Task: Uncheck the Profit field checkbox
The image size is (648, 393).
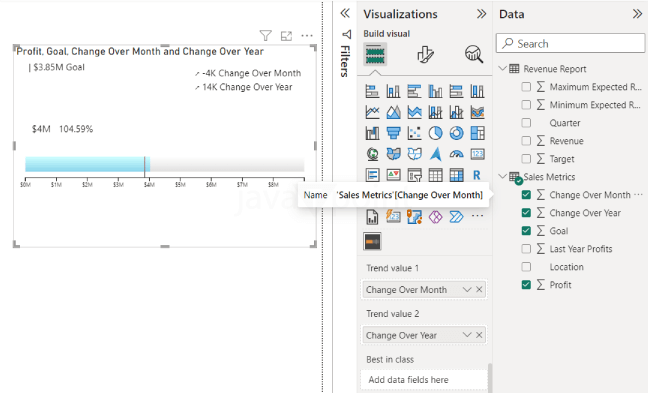Action: pyautogui.click(x=526, y=285)
